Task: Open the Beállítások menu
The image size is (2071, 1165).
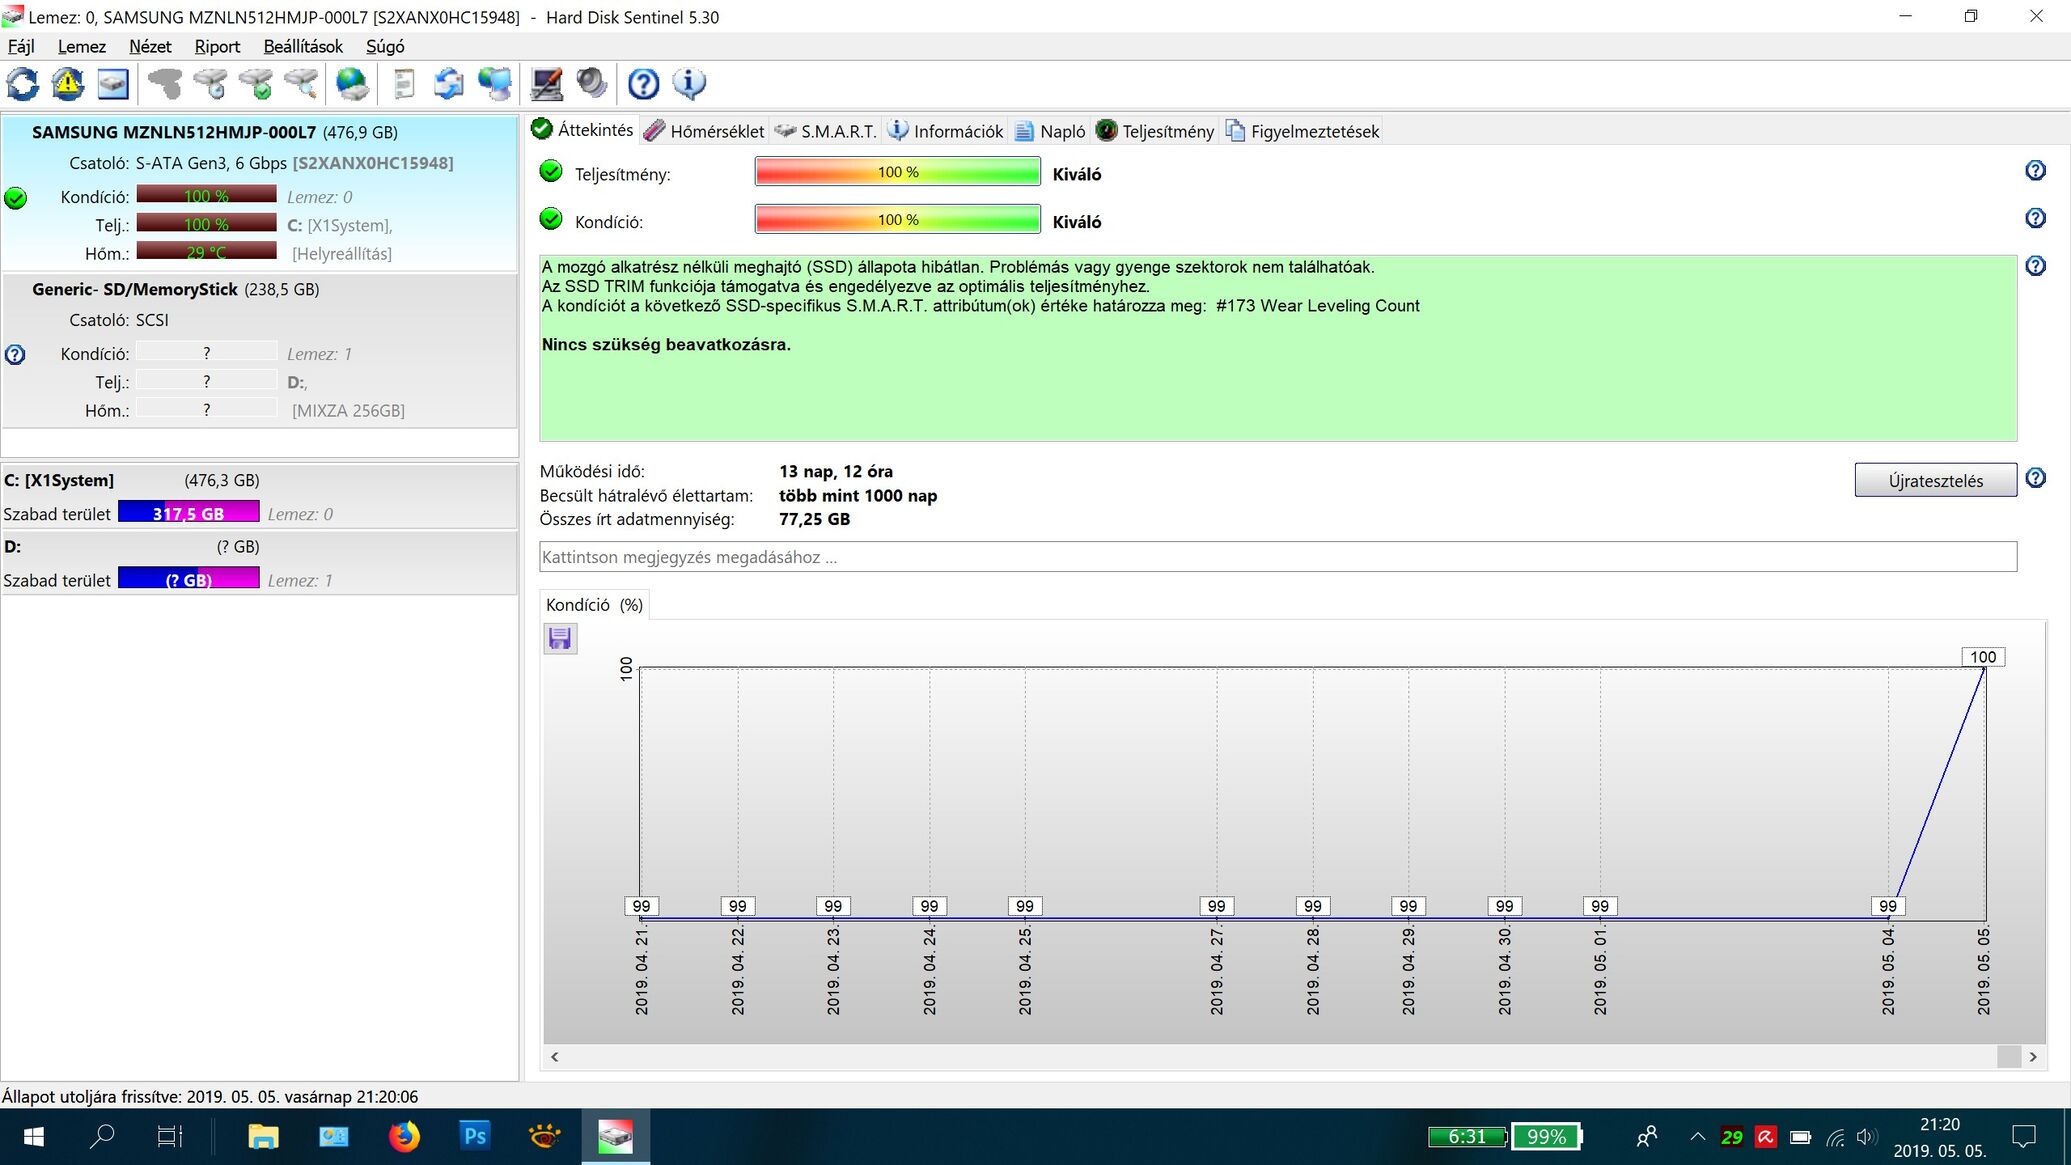Action: coord(303,46)
